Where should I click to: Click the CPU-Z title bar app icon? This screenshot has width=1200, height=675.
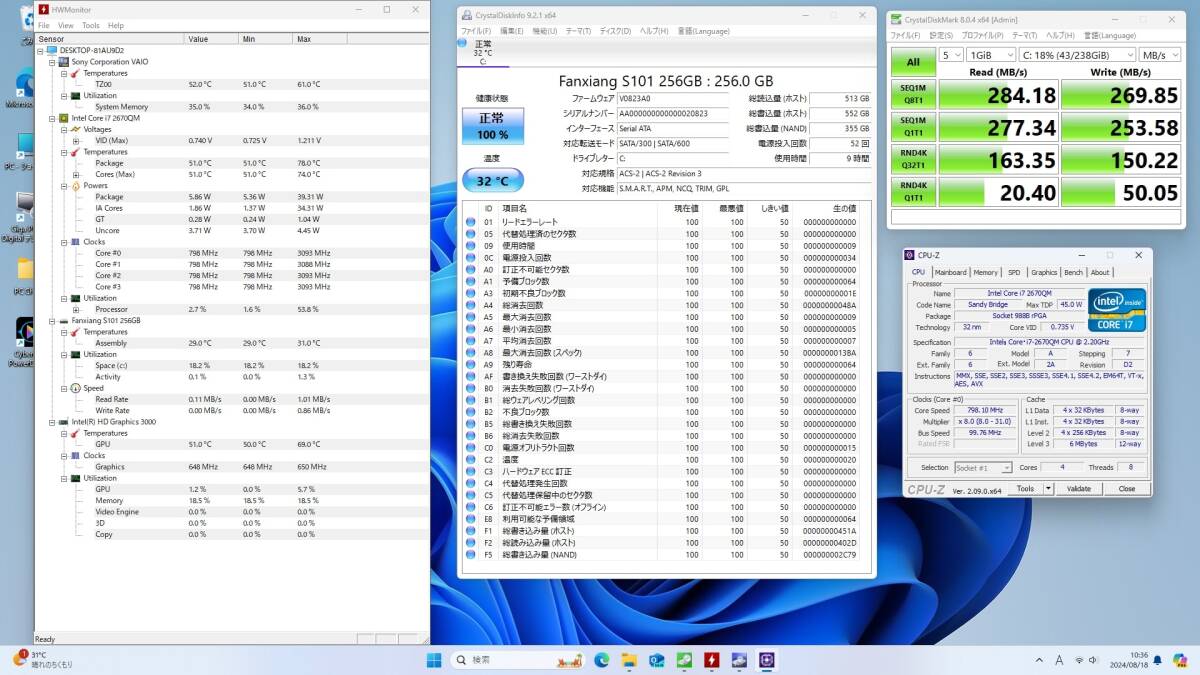909,255
